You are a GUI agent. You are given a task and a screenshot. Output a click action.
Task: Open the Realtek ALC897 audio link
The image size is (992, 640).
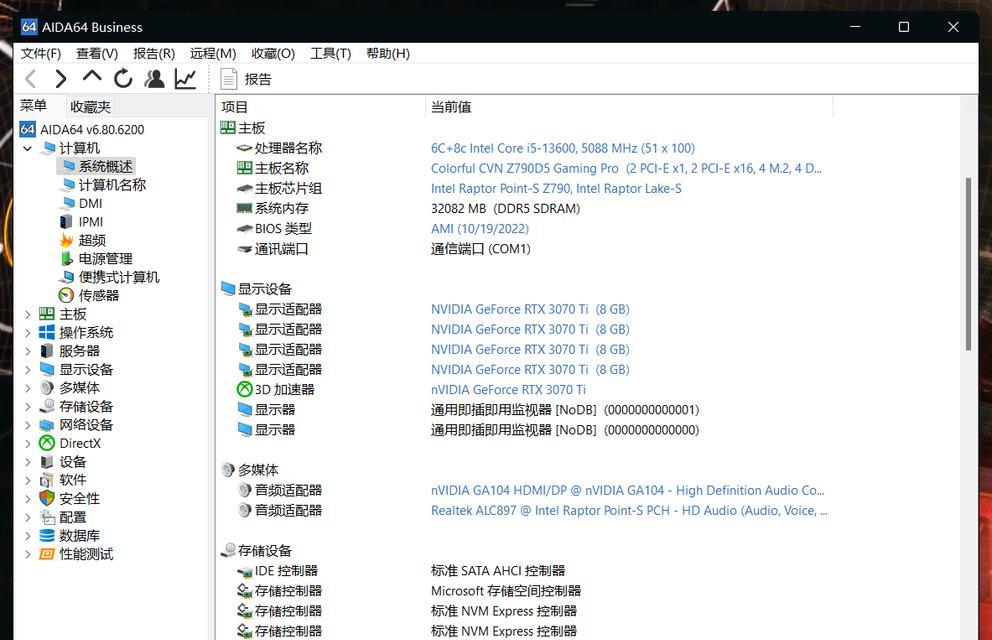pyautogui.click(x=629, y=510)
